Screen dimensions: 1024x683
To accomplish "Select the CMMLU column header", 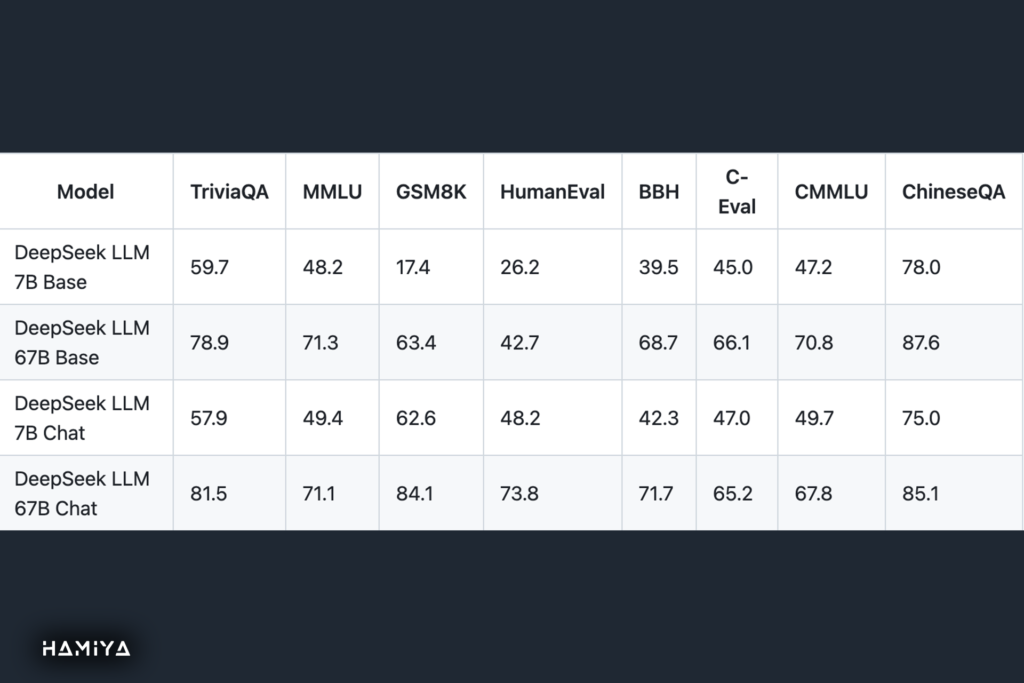I will point(831,192).
